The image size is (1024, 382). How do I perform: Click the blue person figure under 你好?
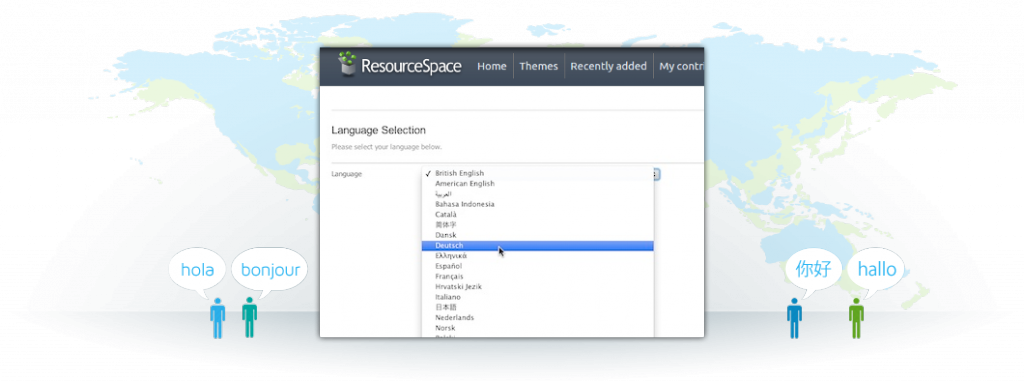(794, 318)
